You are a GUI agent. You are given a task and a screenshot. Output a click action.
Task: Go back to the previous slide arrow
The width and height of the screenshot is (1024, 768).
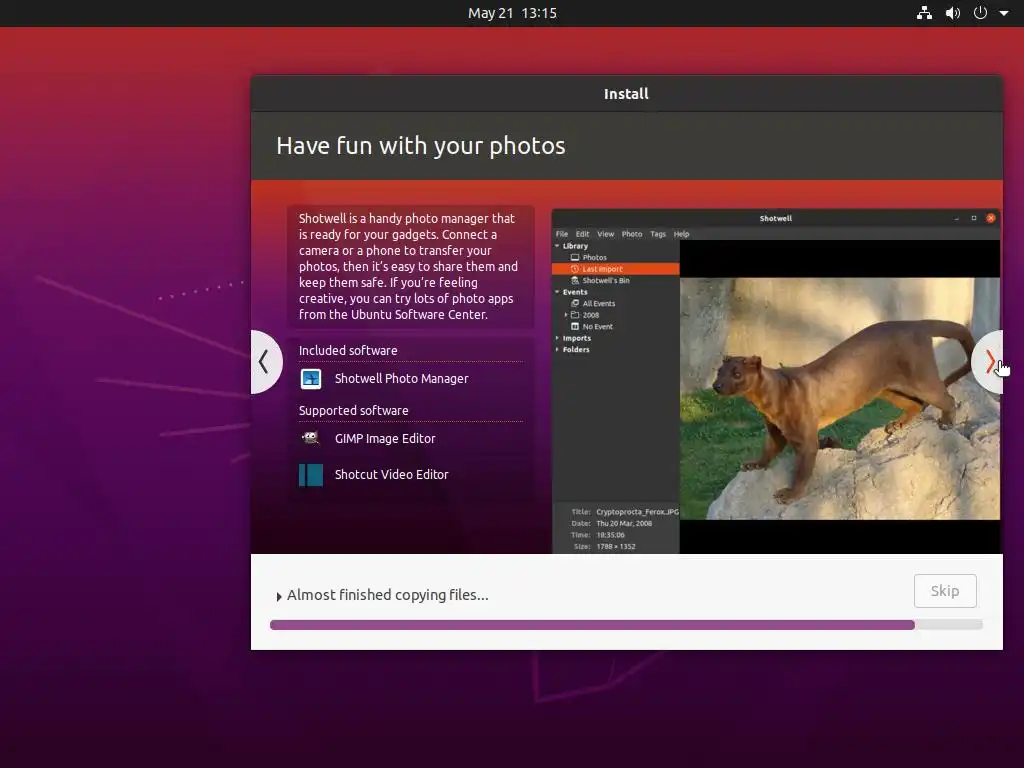265,361
